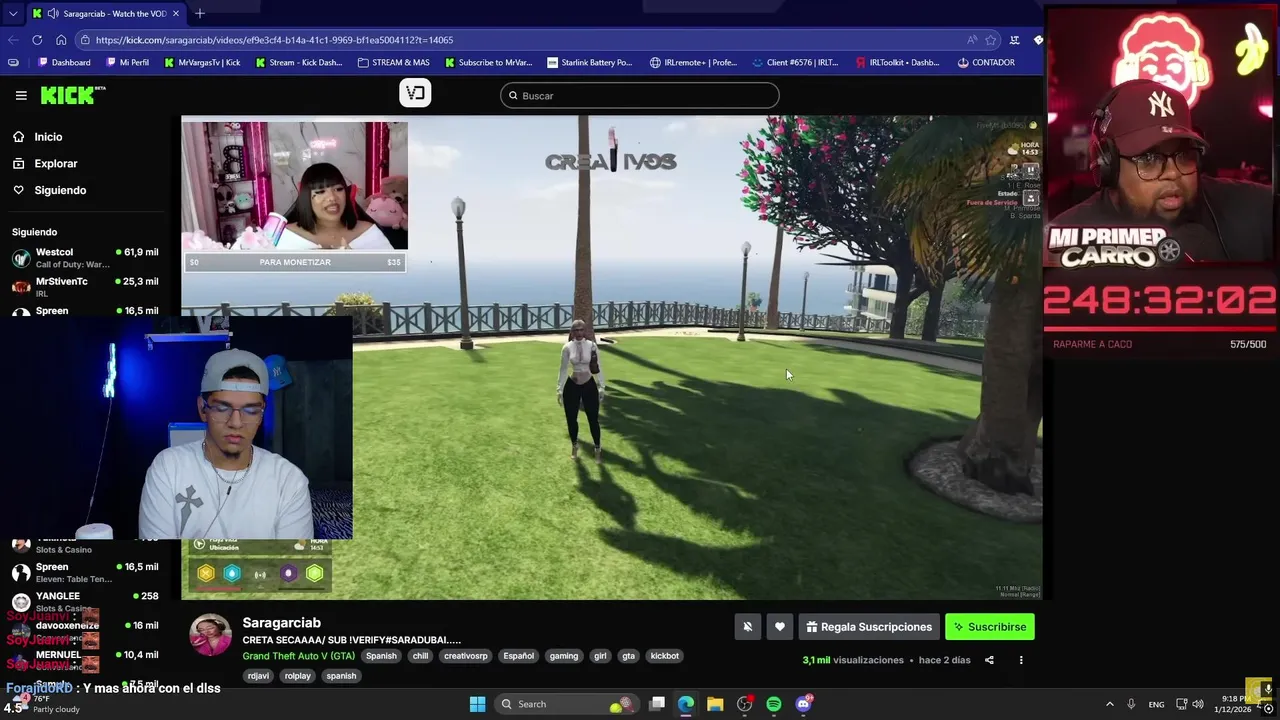Add page to favorites with star icon

991,40
